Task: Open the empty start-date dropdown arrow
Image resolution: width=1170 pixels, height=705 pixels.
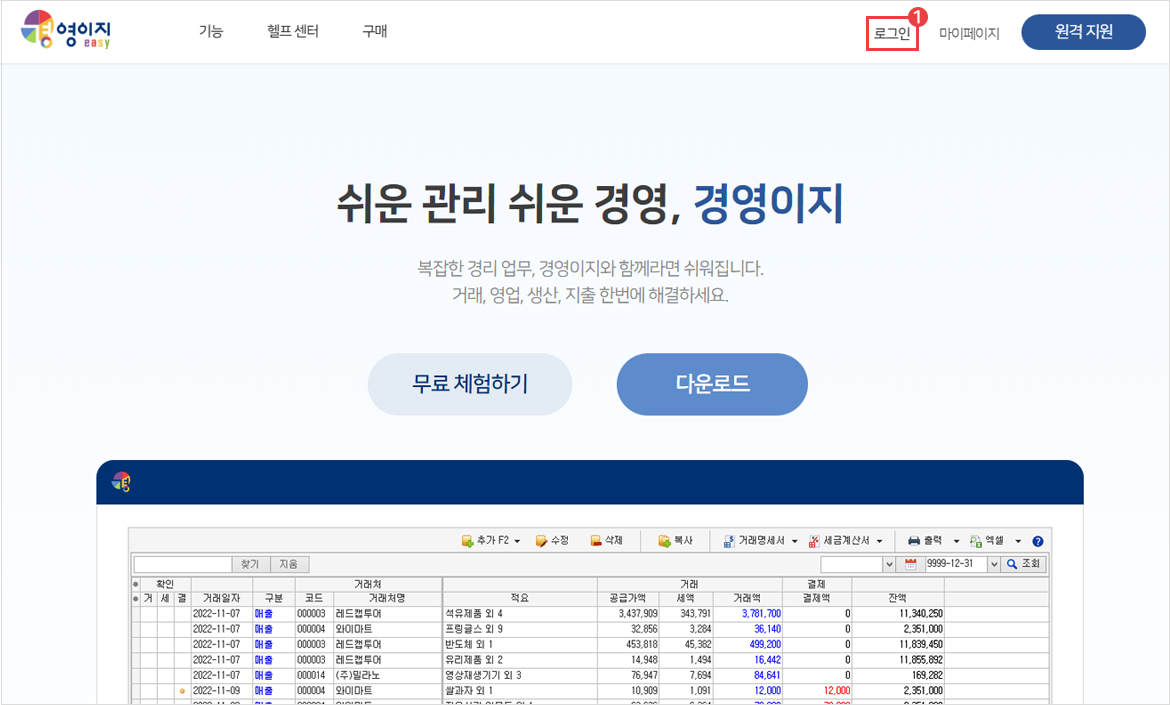Action: point(889,564)
